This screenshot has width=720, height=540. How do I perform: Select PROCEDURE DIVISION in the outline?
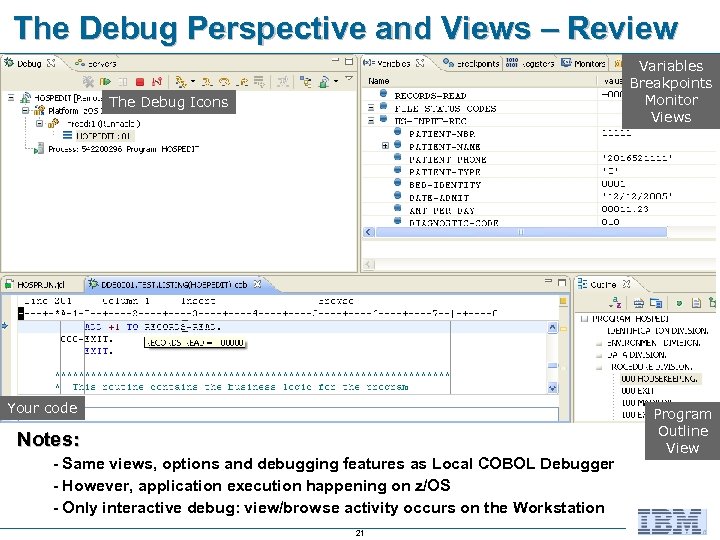[651, 366]
